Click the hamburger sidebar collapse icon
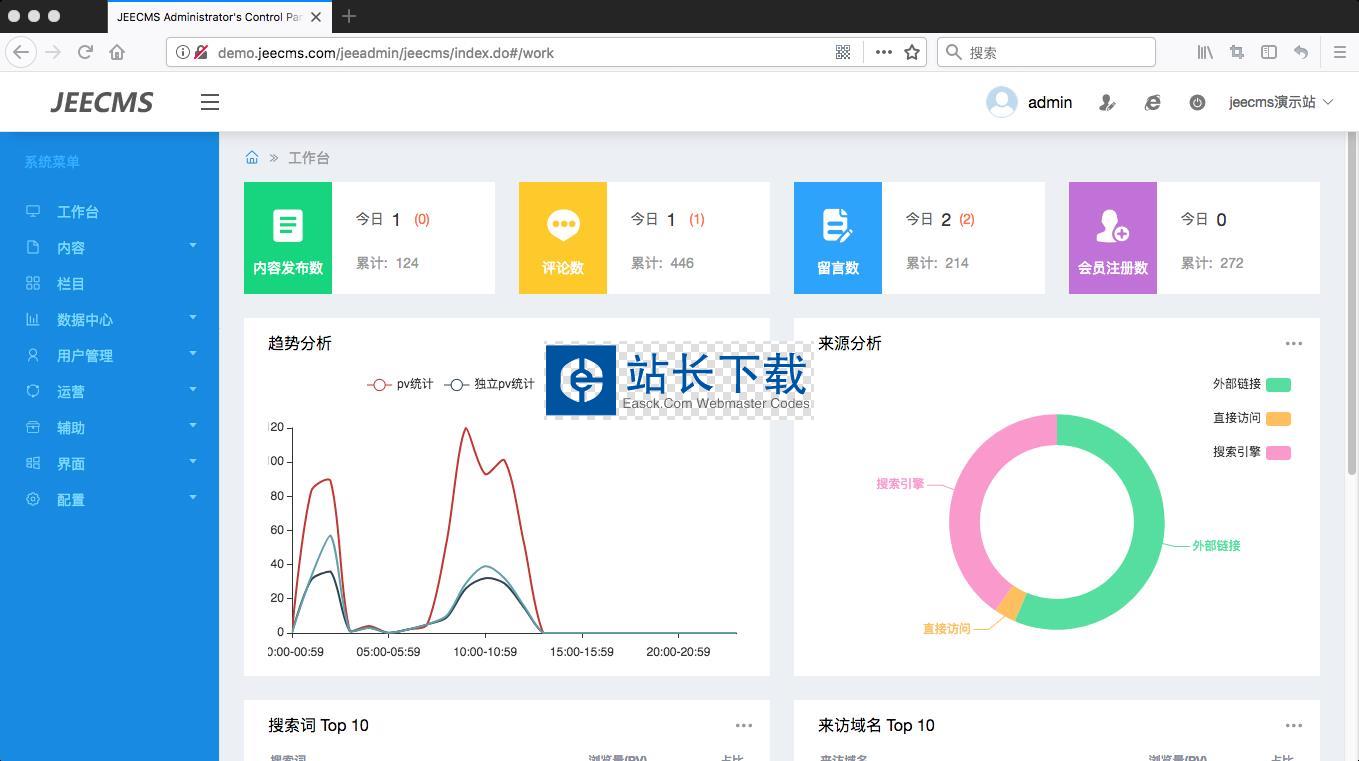This screenshot has height=761, width=1359. coord(210,102)
